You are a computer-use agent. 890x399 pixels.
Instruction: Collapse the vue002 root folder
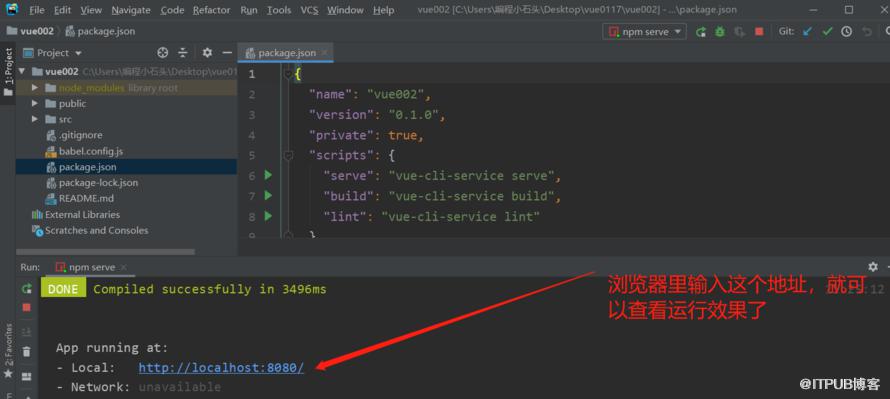[22, 72]
